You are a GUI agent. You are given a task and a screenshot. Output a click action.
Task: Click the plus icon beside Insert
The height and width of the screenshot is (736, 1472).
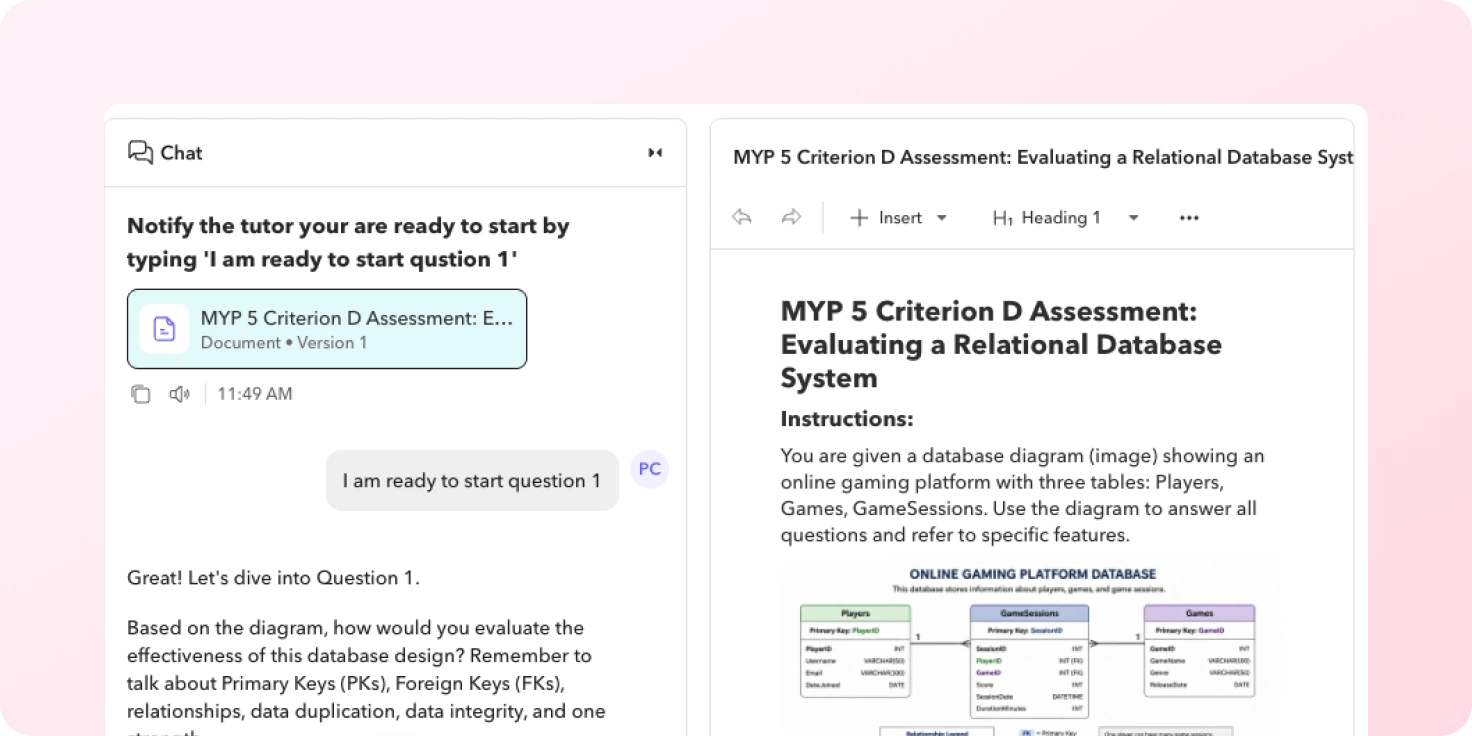tap(859, 218)
